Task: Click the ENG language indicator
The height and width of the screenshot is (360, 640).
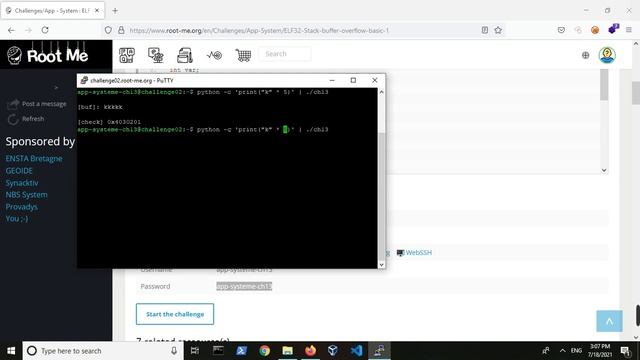Action: pyautogui.click(x=576, y=351)
